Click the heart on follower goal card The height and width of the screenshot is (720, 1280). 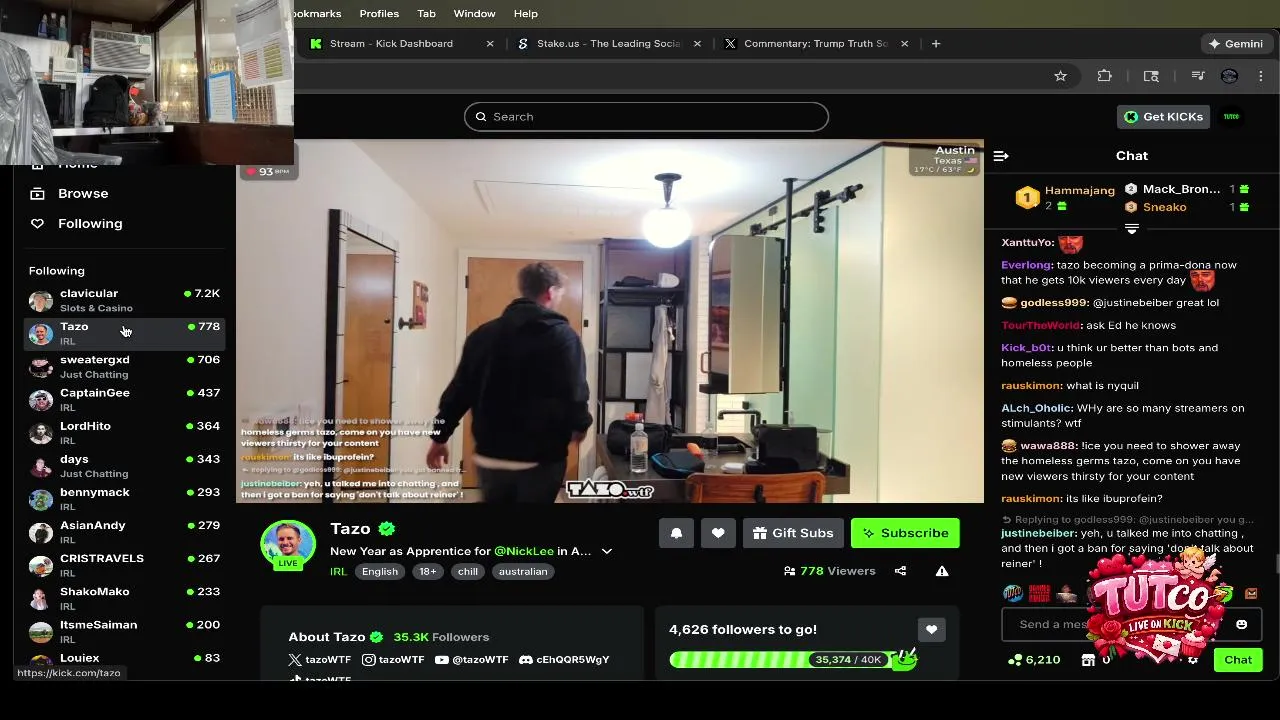coord(931,629)
